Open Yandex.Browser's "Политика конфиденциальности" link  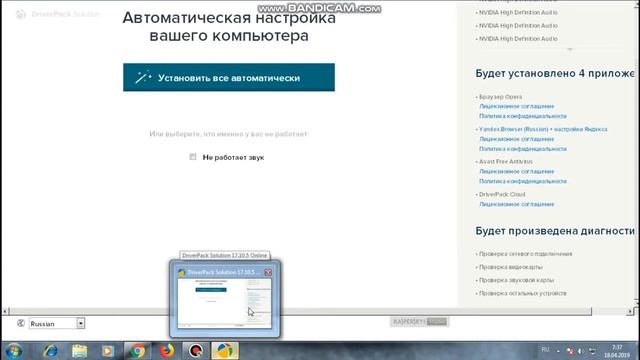(522, 149)
